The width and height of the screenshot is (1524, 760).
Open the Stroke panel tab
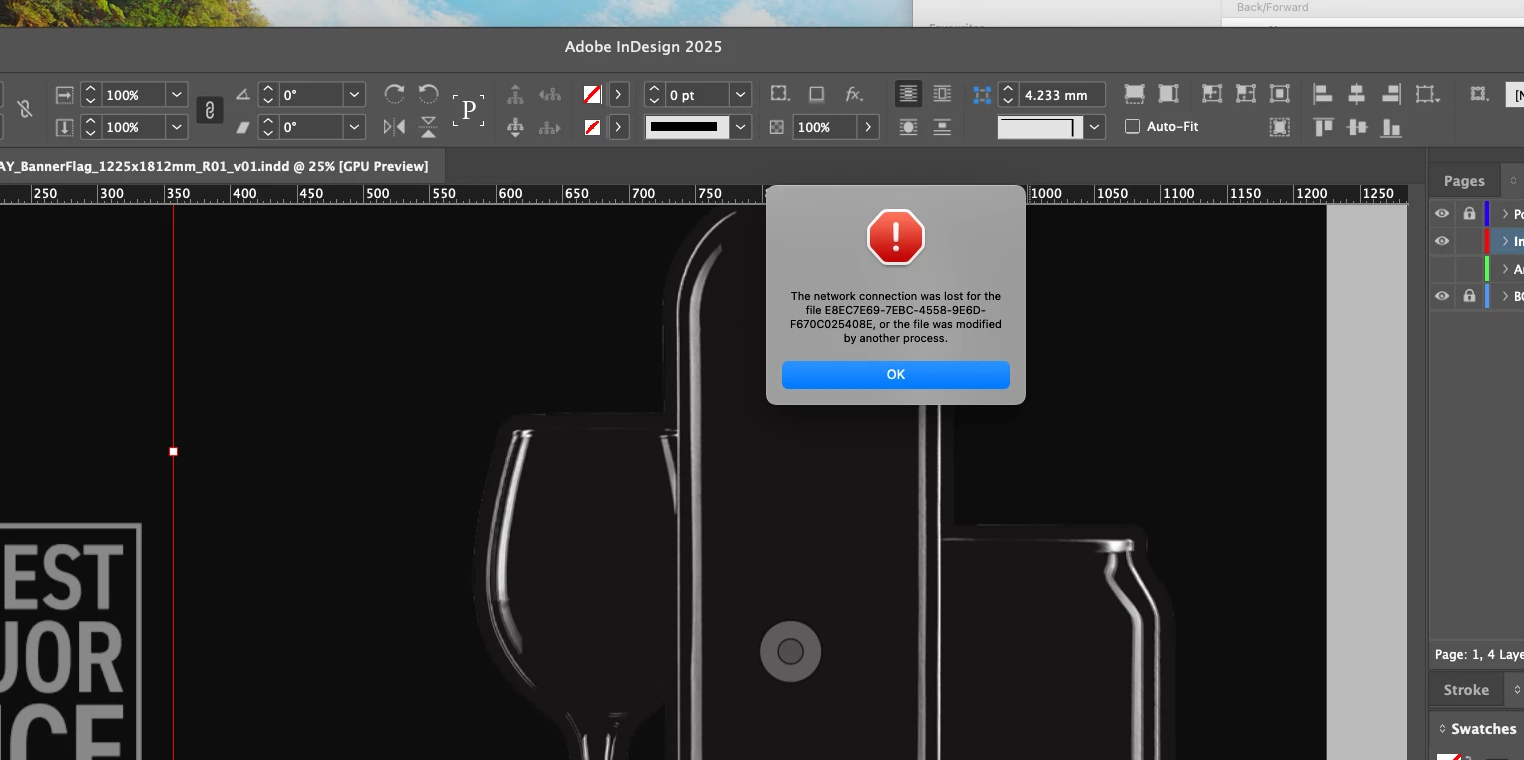(x=1466, y=690)
